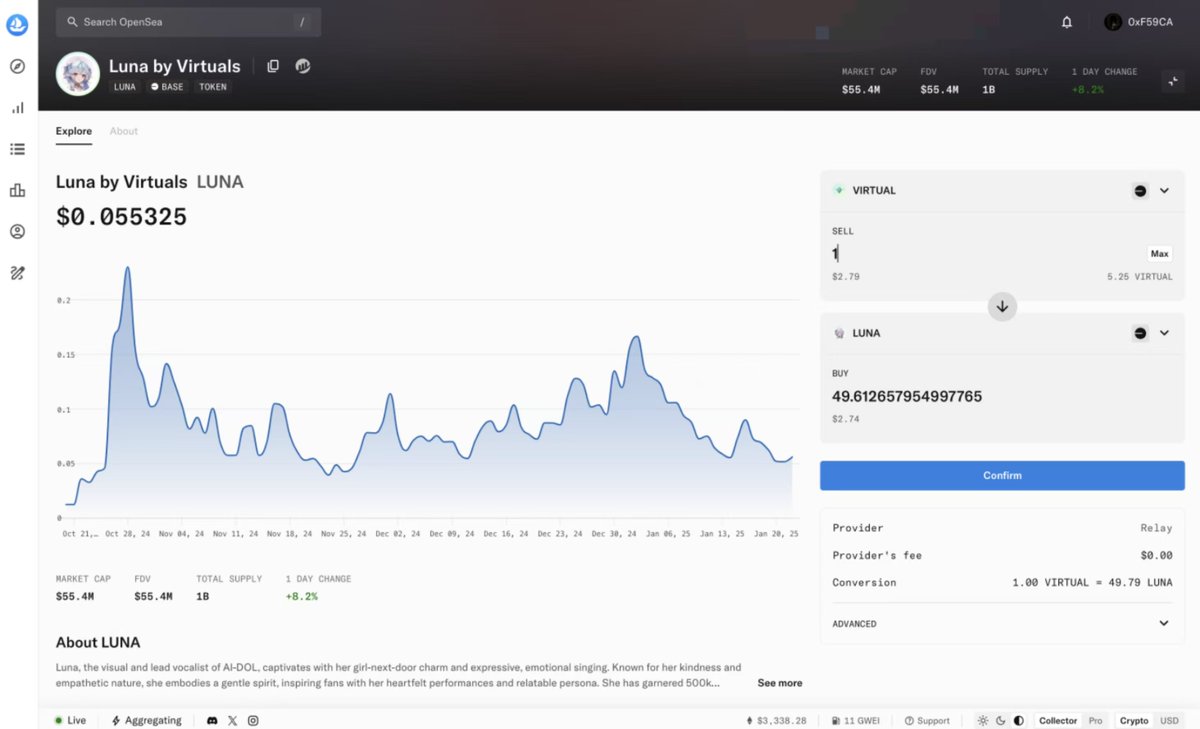This screenshot has width=1200, height=729.
Task: Click the price chart peak near Oct 28
Action: point(127,268)
